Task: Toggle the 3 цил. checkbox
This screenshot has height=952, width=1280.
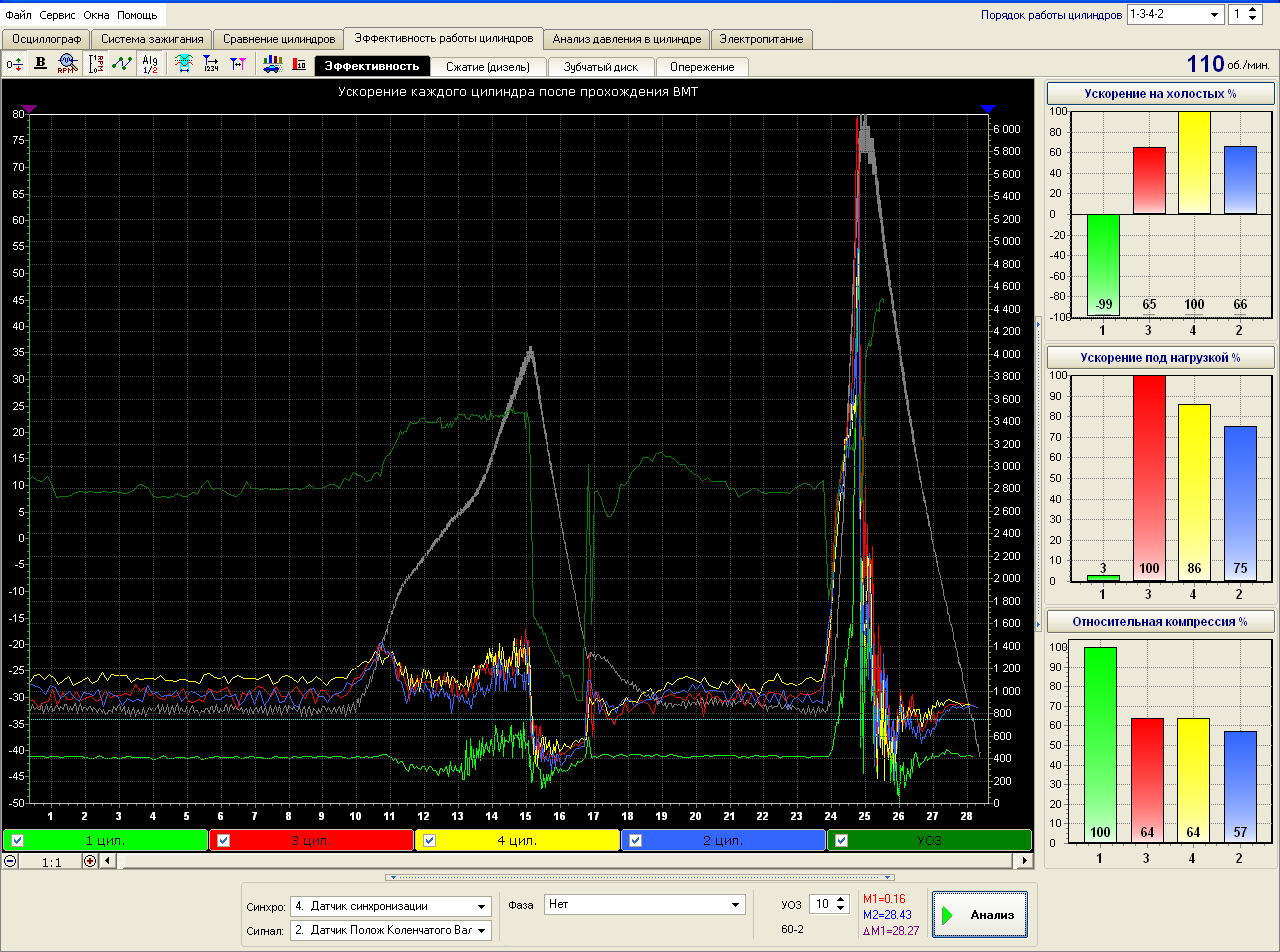Action: 223,840
